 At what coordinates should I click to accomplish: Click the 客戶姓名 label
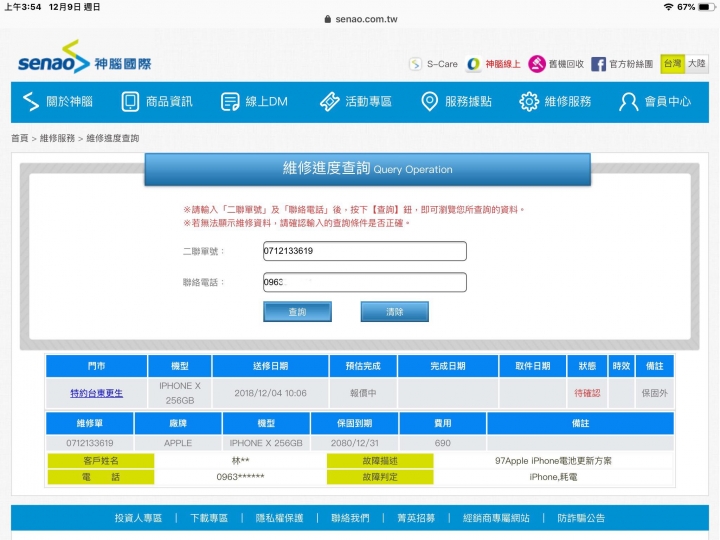[x=101, y=461]
